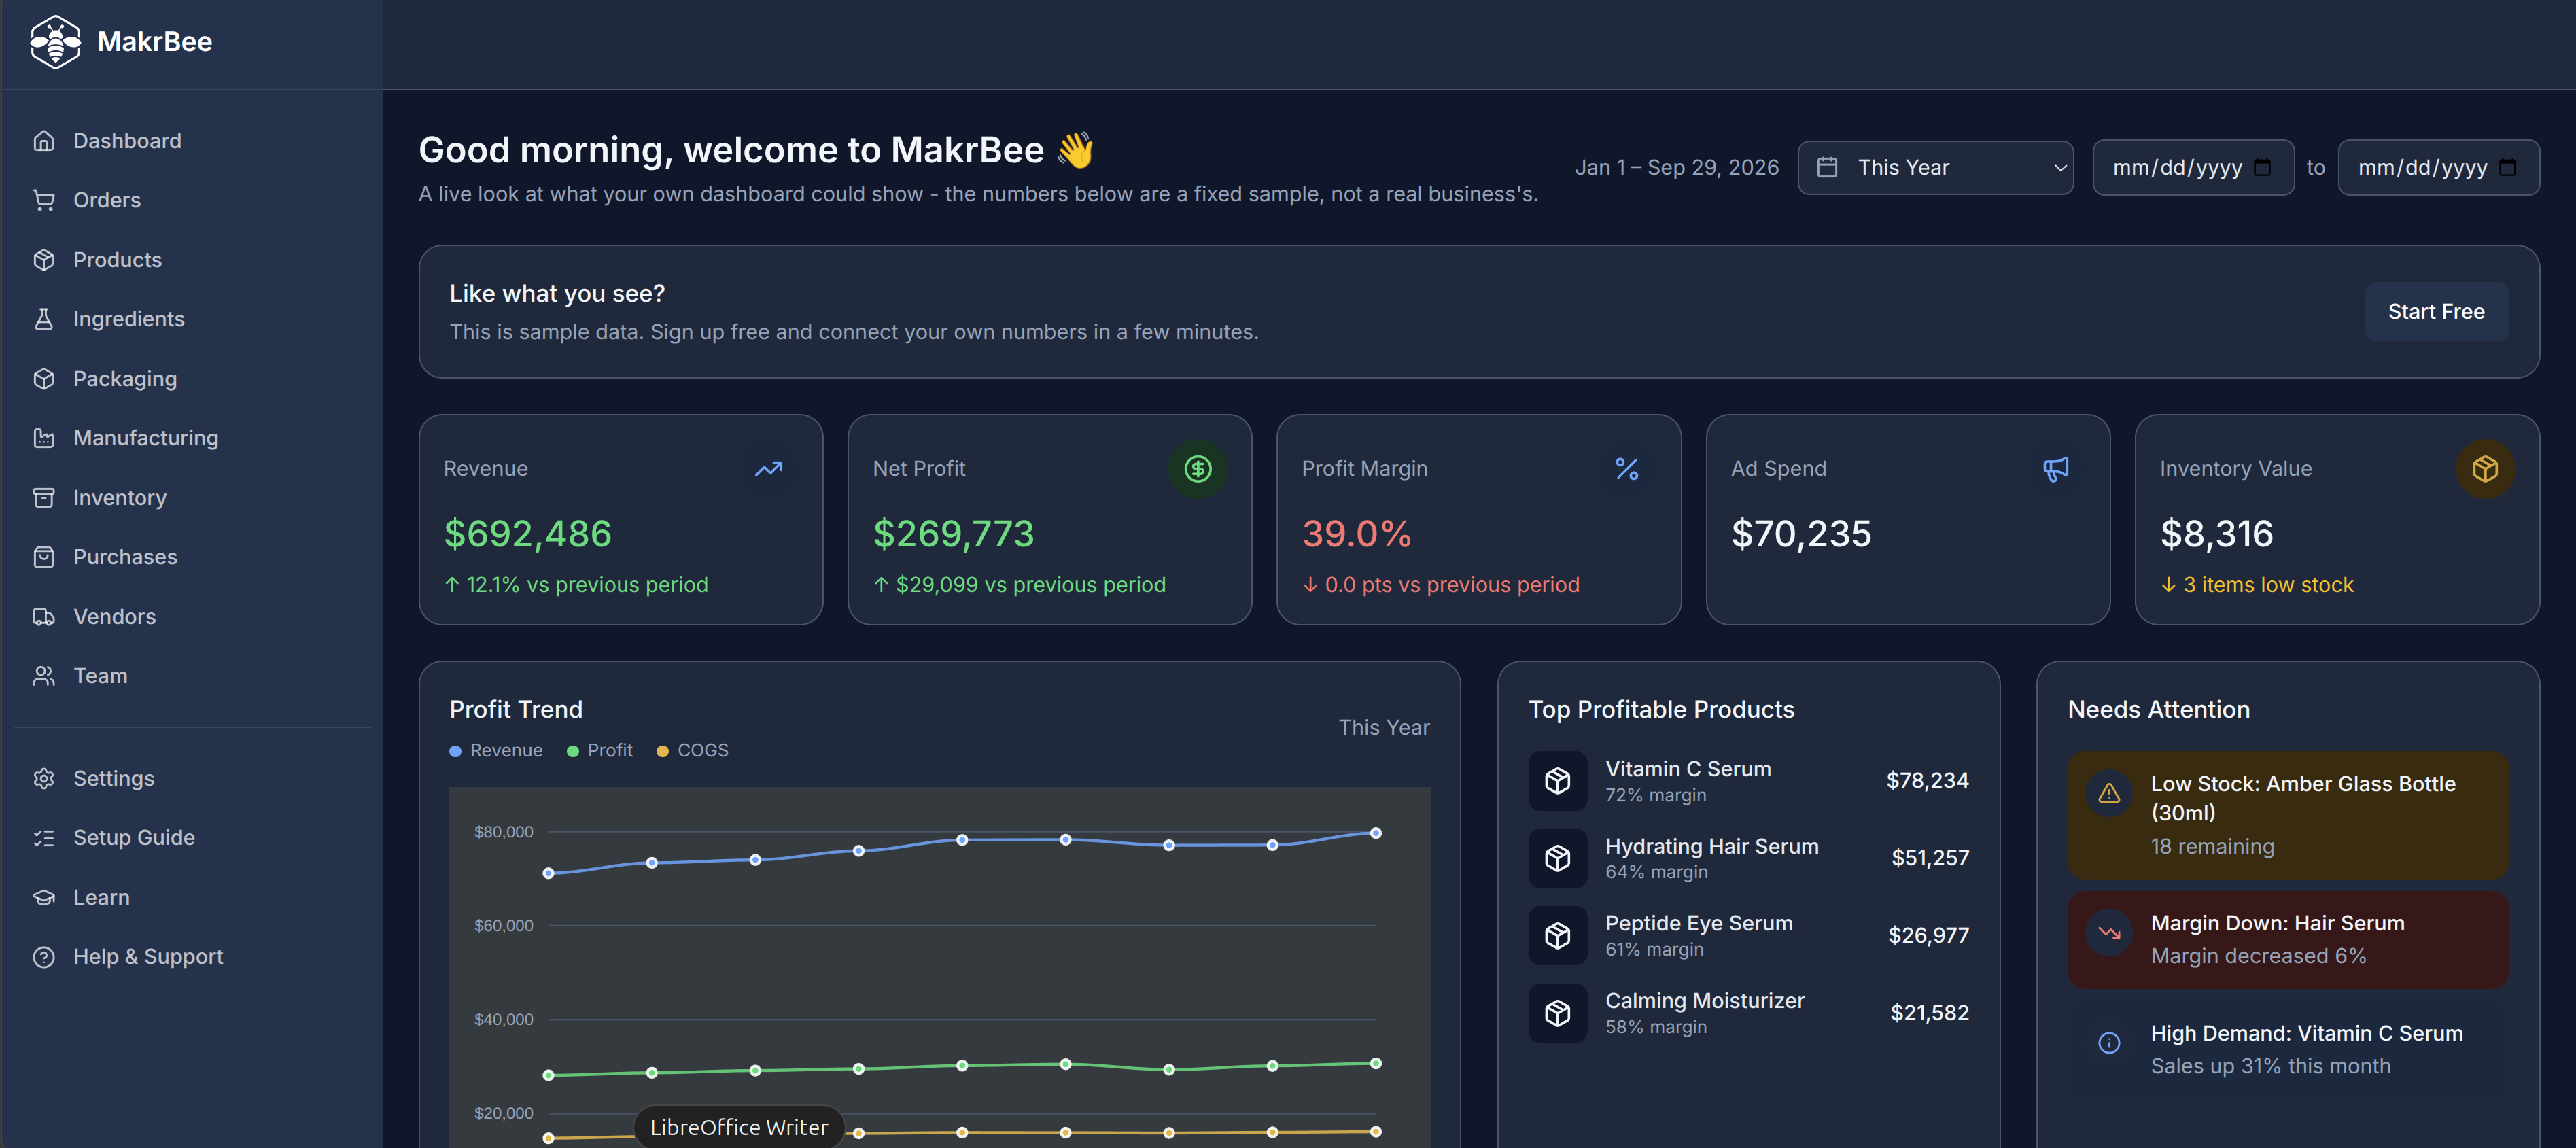Open the Help & Support link
The height and width of the screenshot is (1148, 2576).
[192, 957]
